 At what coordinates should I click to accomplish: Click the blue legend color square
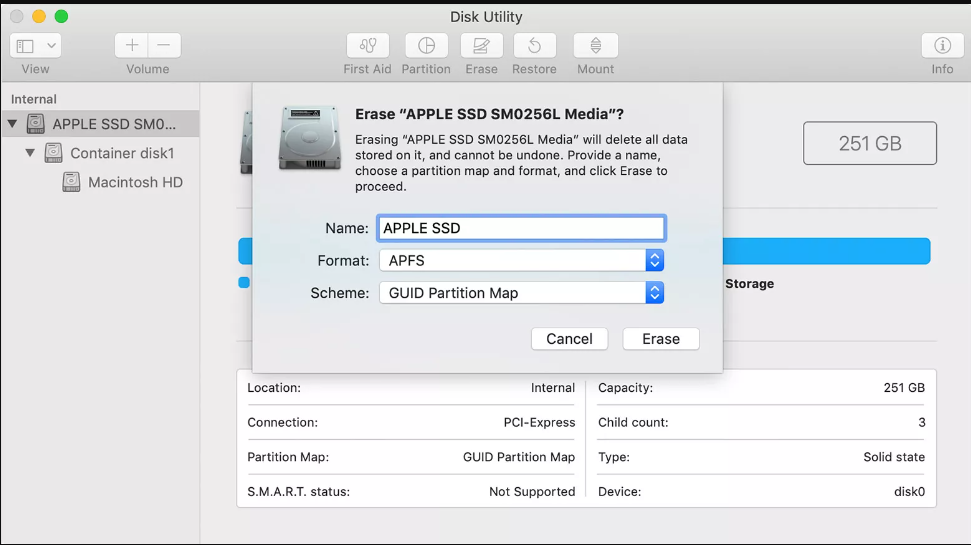[x=244, y=282]
